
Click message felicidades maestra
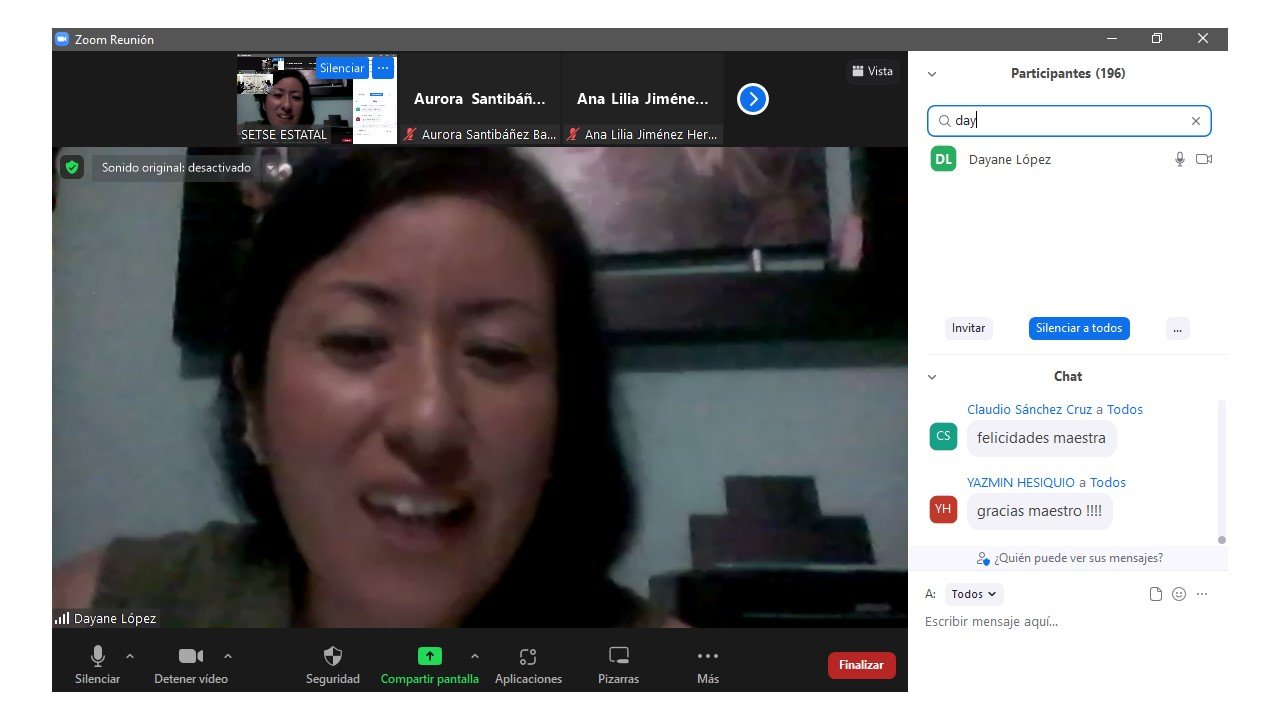point(1041,438)
